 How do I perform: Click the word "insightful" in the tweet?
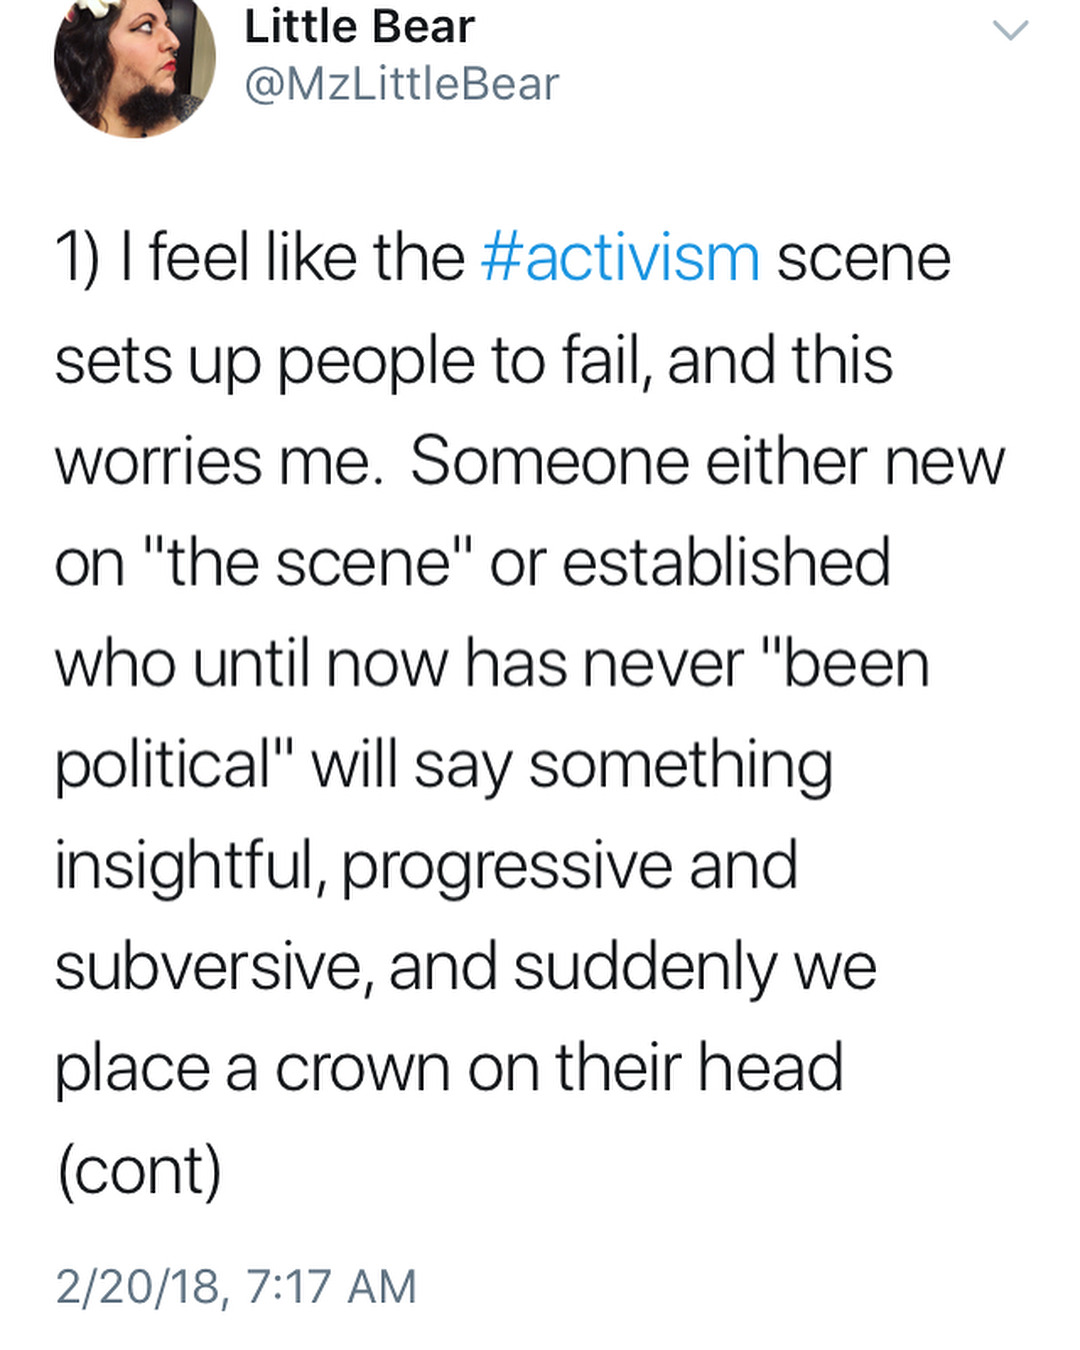[184, 865]
